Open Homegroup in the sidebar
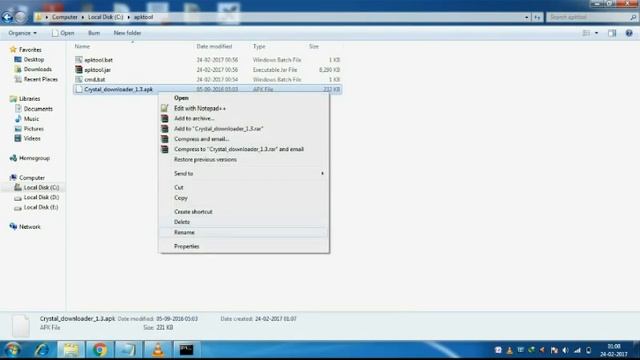This screenshot has height=360, width=640. pos(34,158)
